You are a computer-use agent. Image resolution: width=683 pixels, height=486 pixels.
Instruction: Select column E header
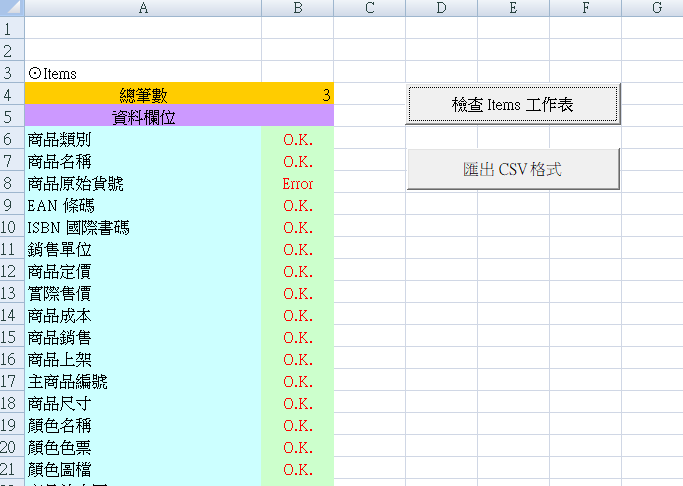[513, 8]
